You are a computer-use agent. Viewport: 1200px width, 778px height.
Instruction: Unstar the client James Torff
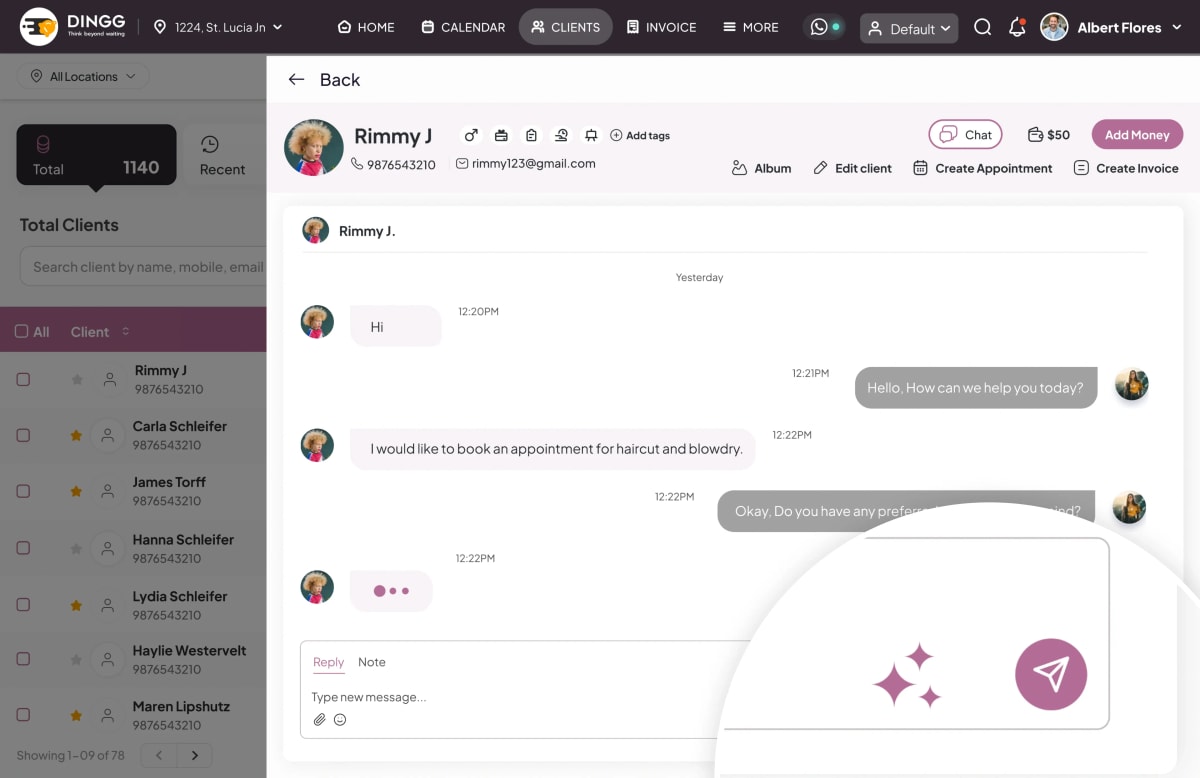(77, 492)
